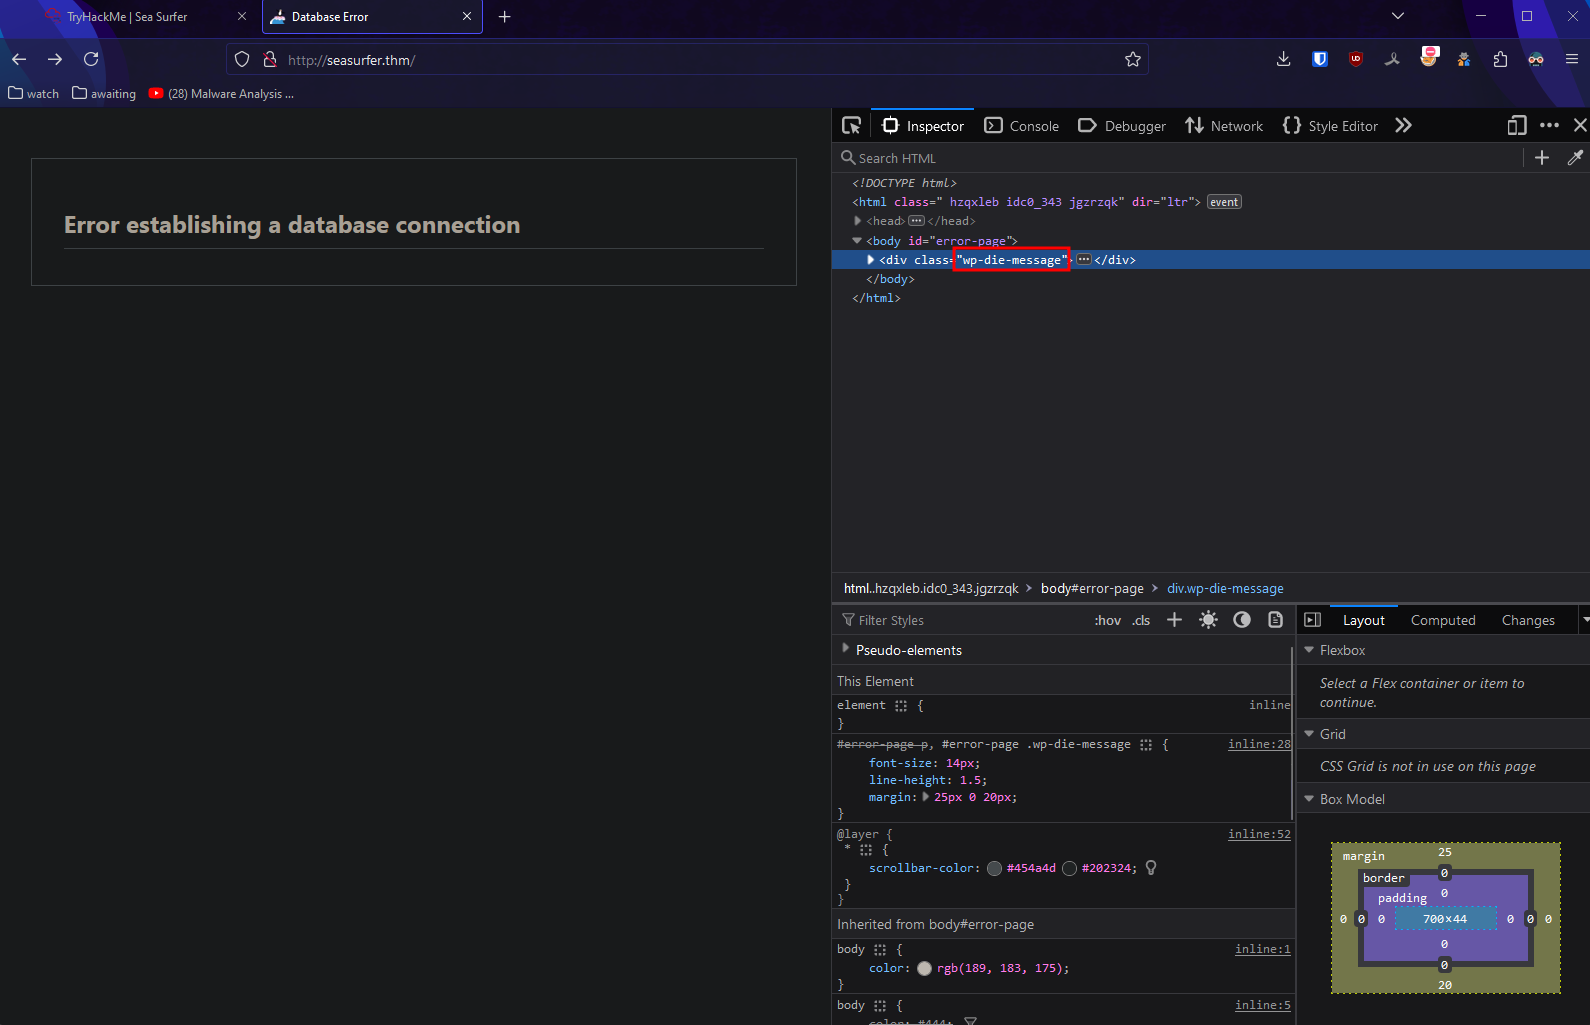
Task: Collapse the sidebar pane toggle icon
Action: tap(1313, 620)
